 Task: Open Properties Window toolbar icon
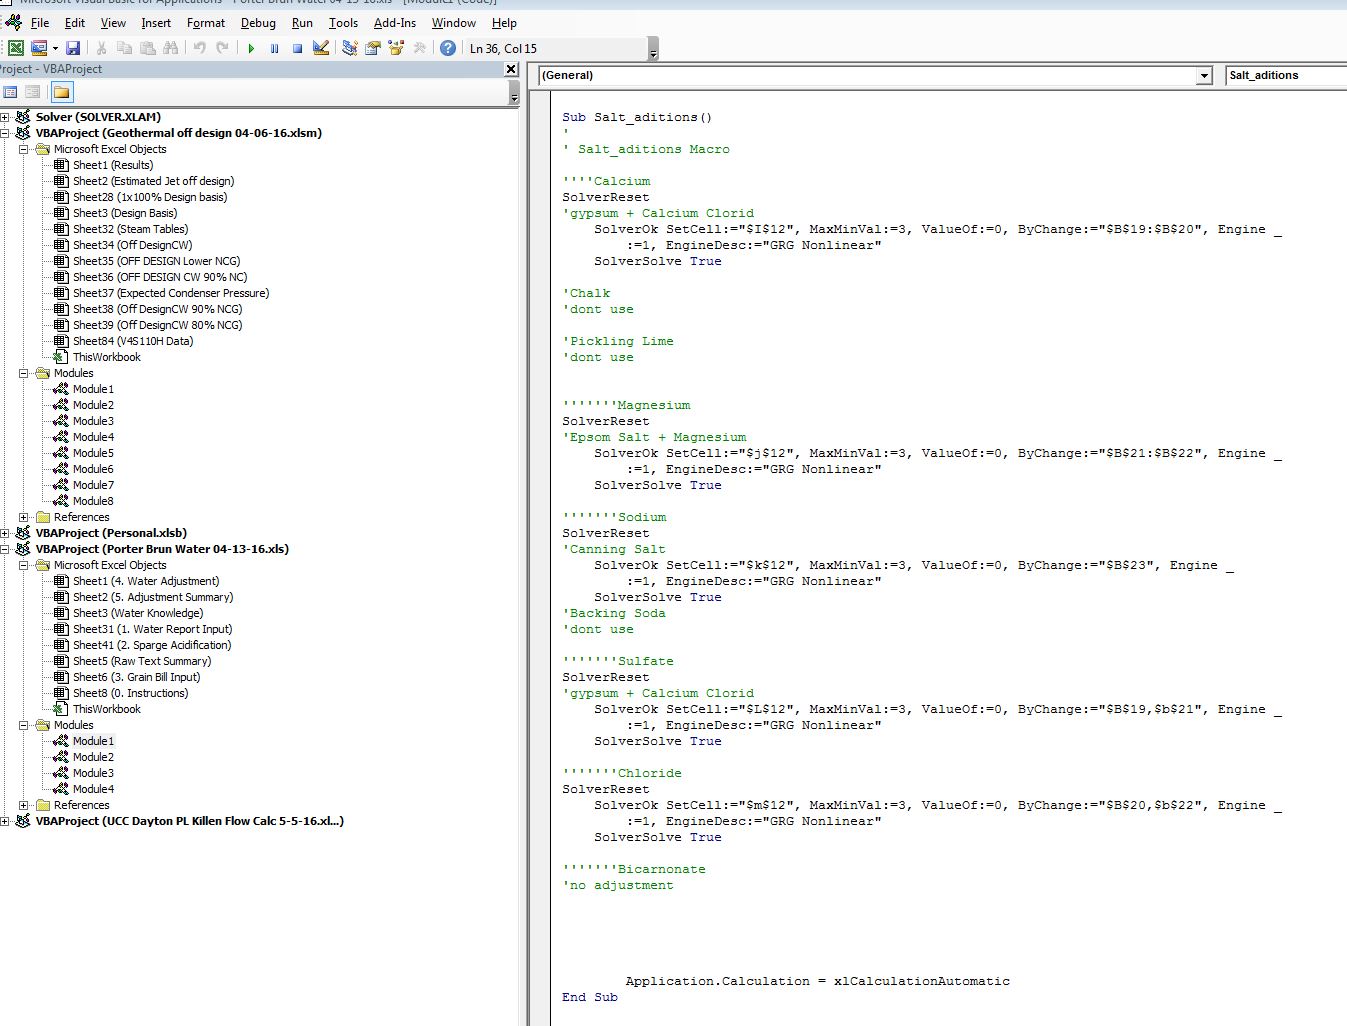click(372, 48)
